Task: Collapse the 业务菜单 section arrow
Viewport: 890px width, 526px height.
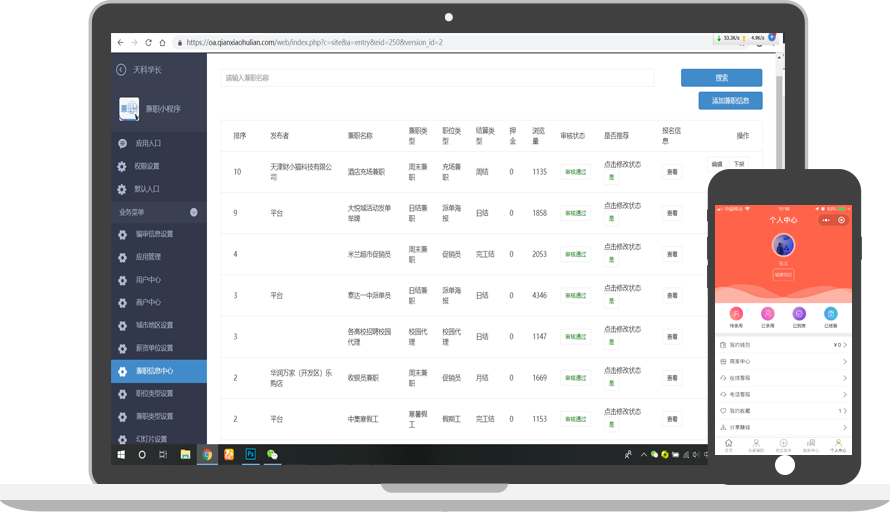Action: pos(194,212)
